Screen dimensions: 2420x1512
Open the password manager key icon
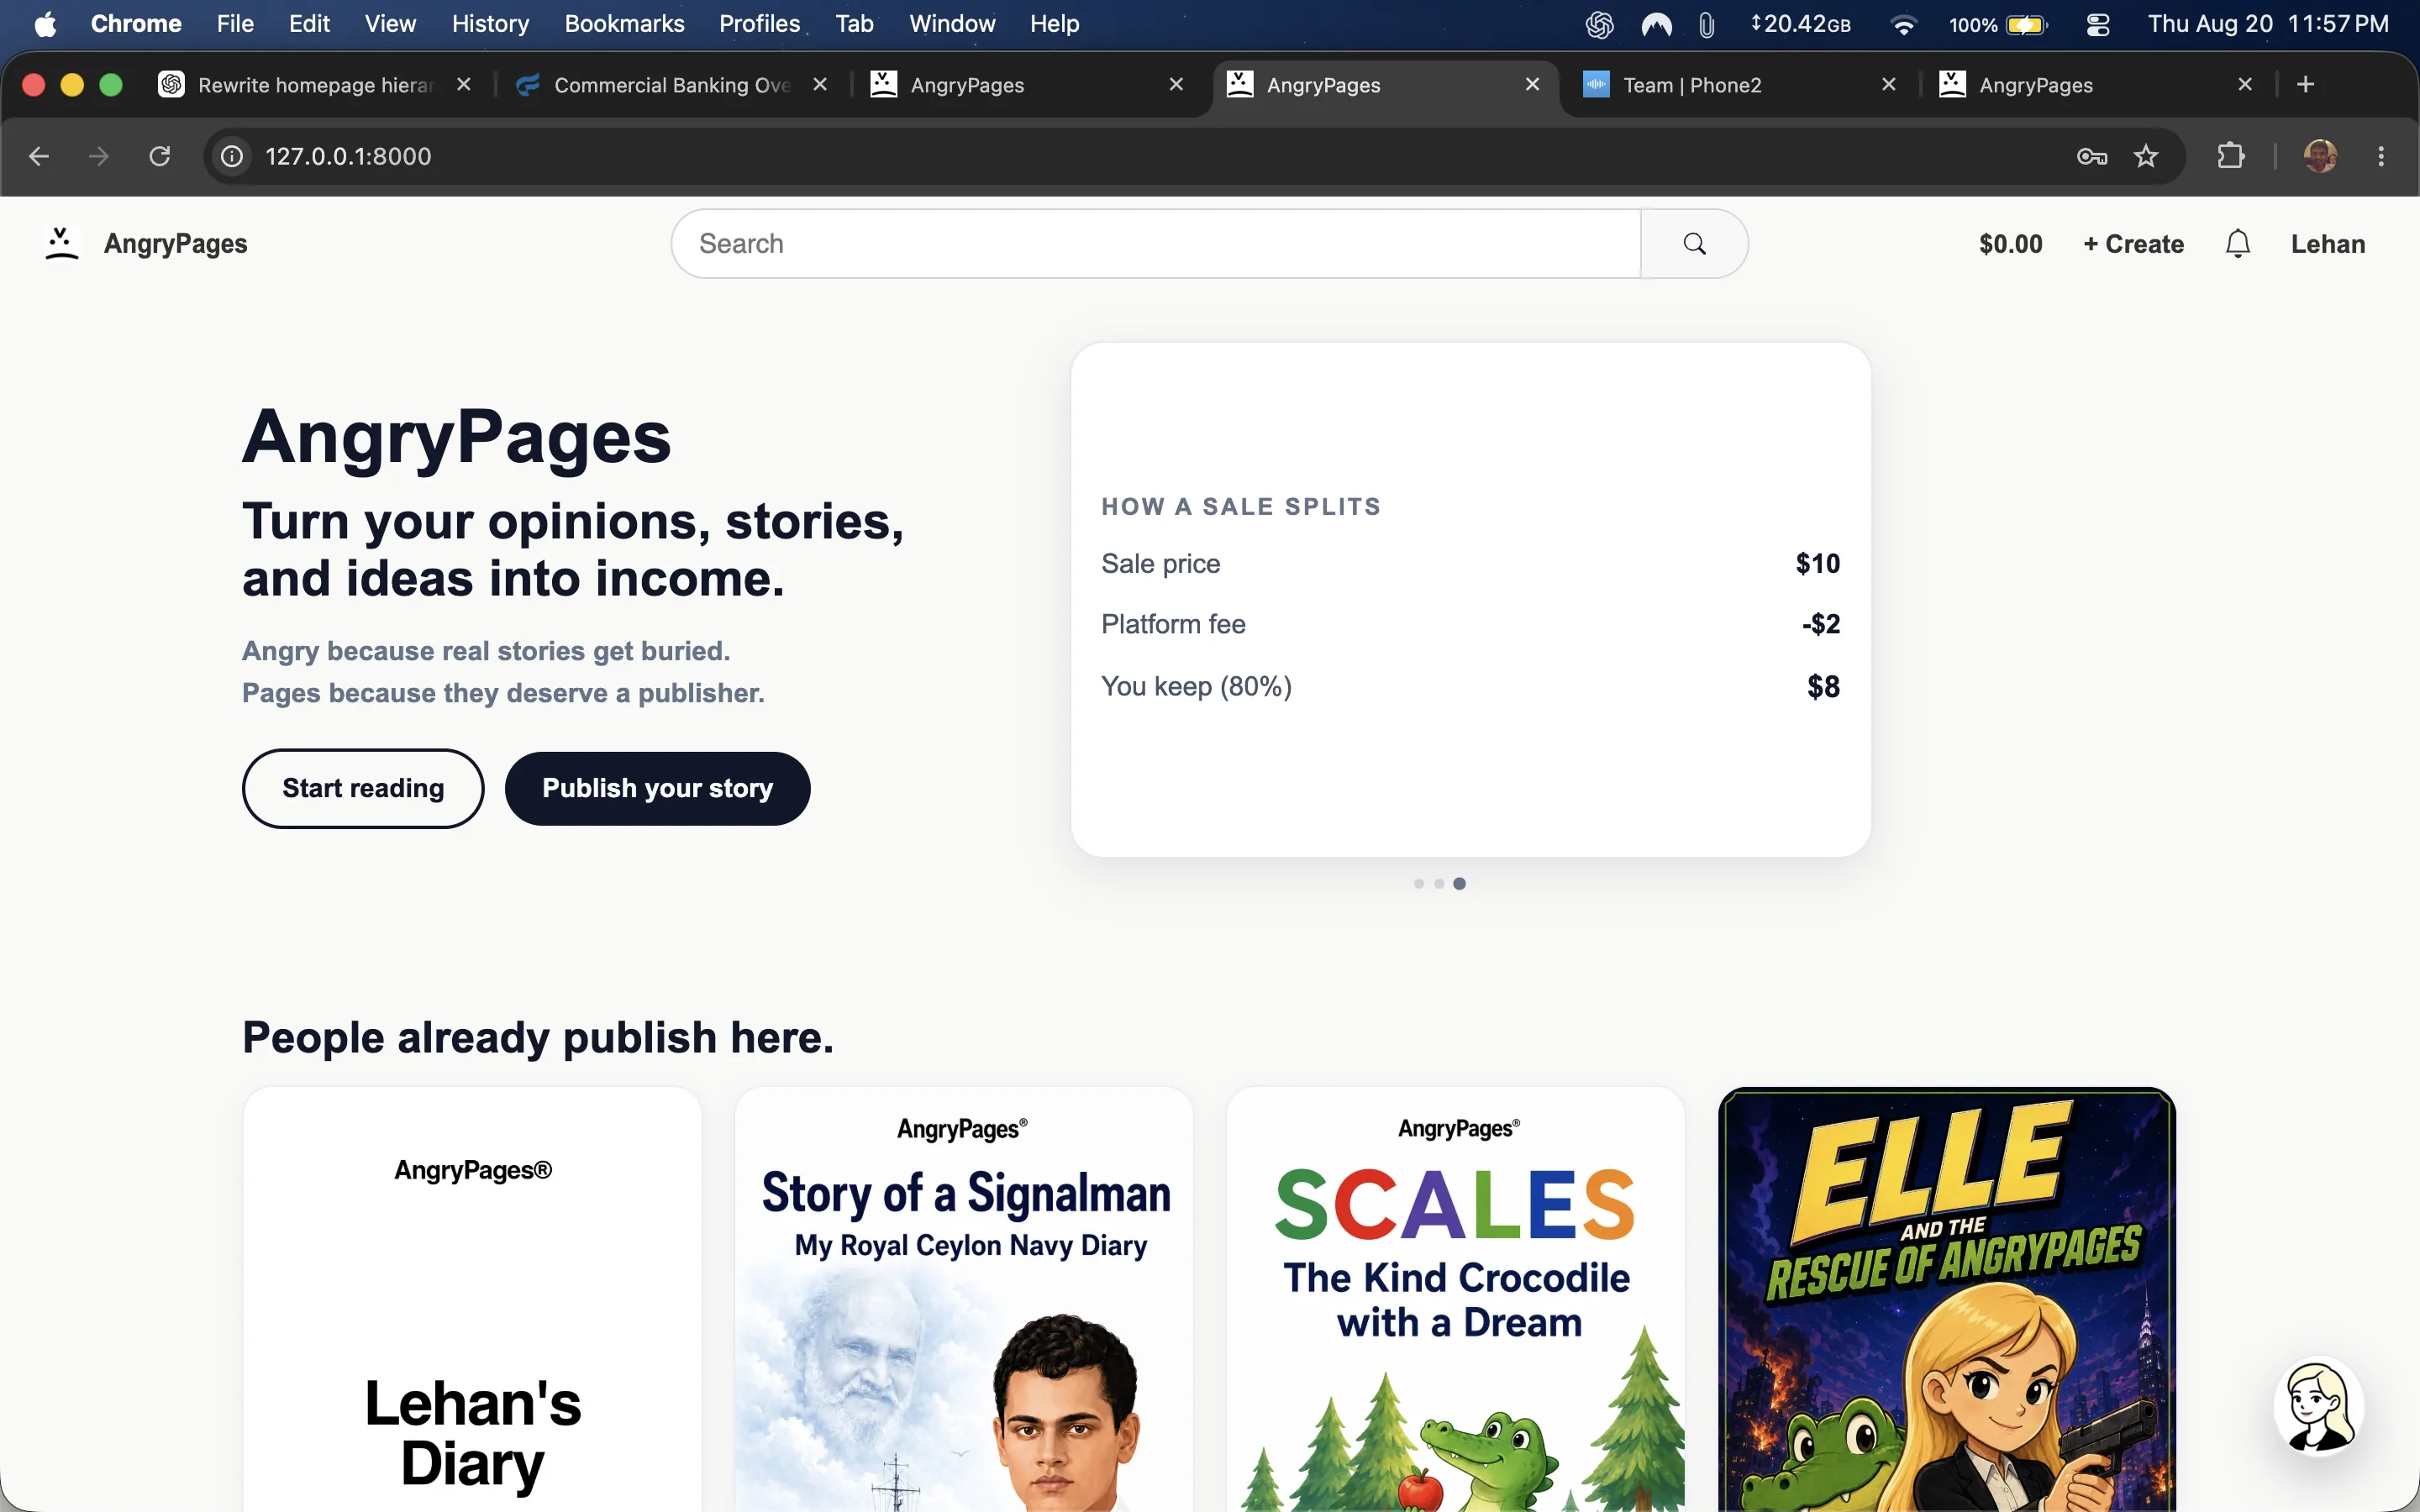point(2092,156)
